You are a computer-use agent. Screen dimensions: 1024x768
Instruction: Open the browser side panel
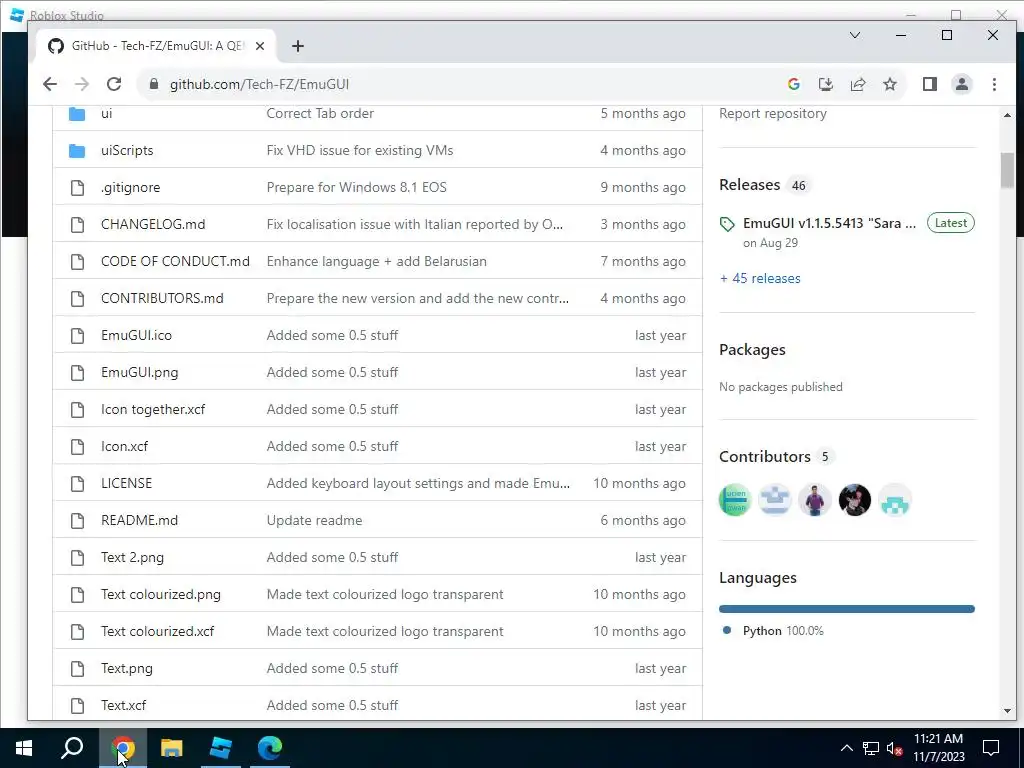click(x=929, y=84)
